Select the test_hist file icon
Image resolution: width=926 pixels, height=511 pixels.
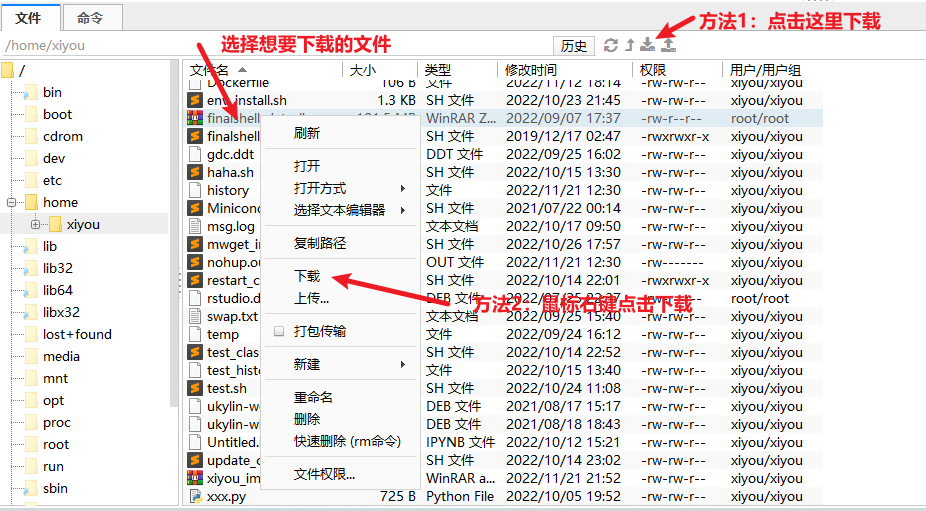195,370
